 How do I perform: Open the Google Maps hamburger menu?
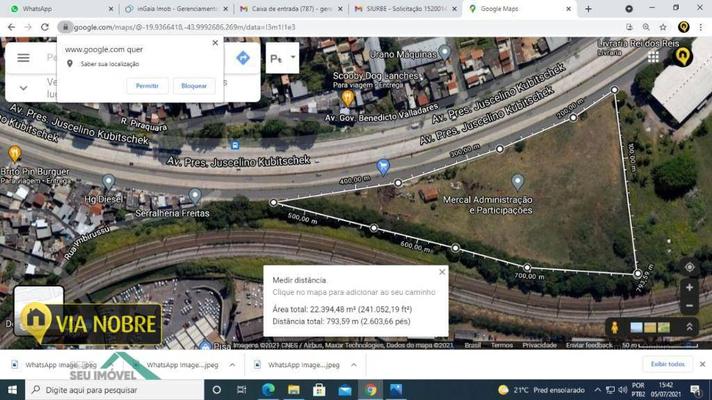click(x=23, y=58)
